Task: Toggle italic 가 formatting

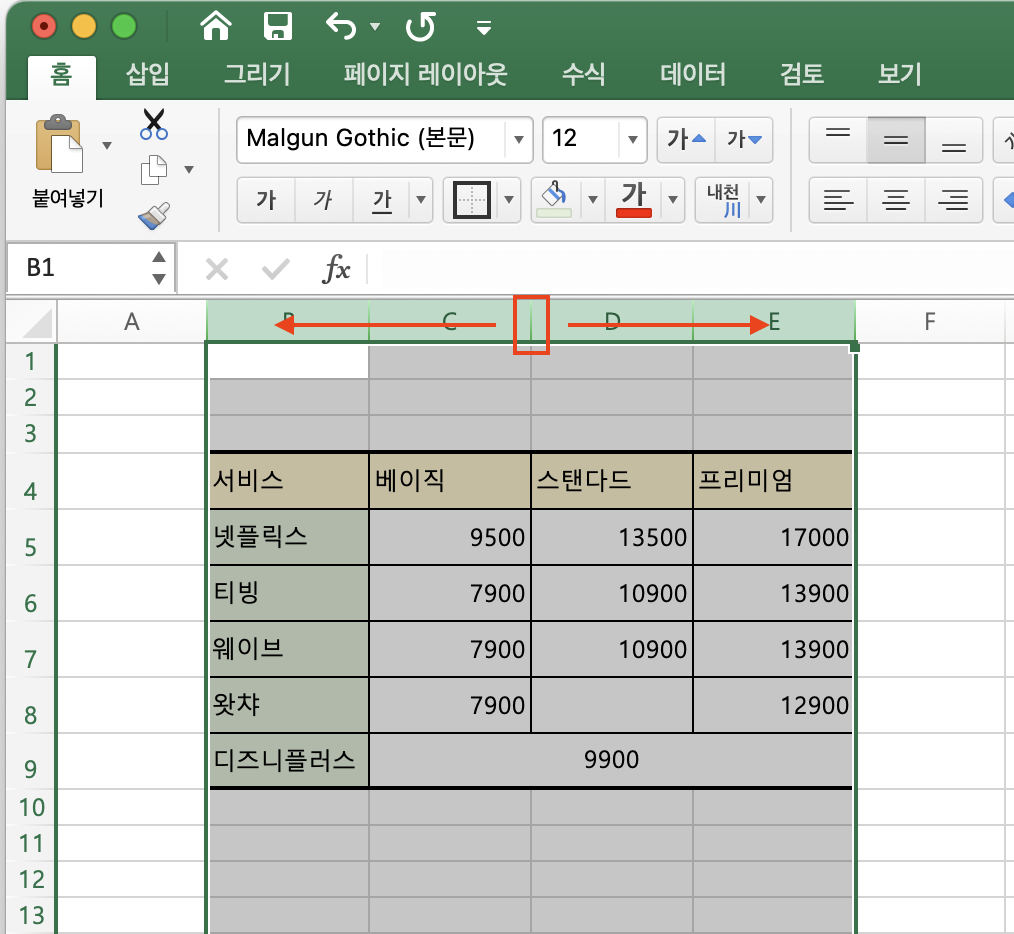Action: 323,200
